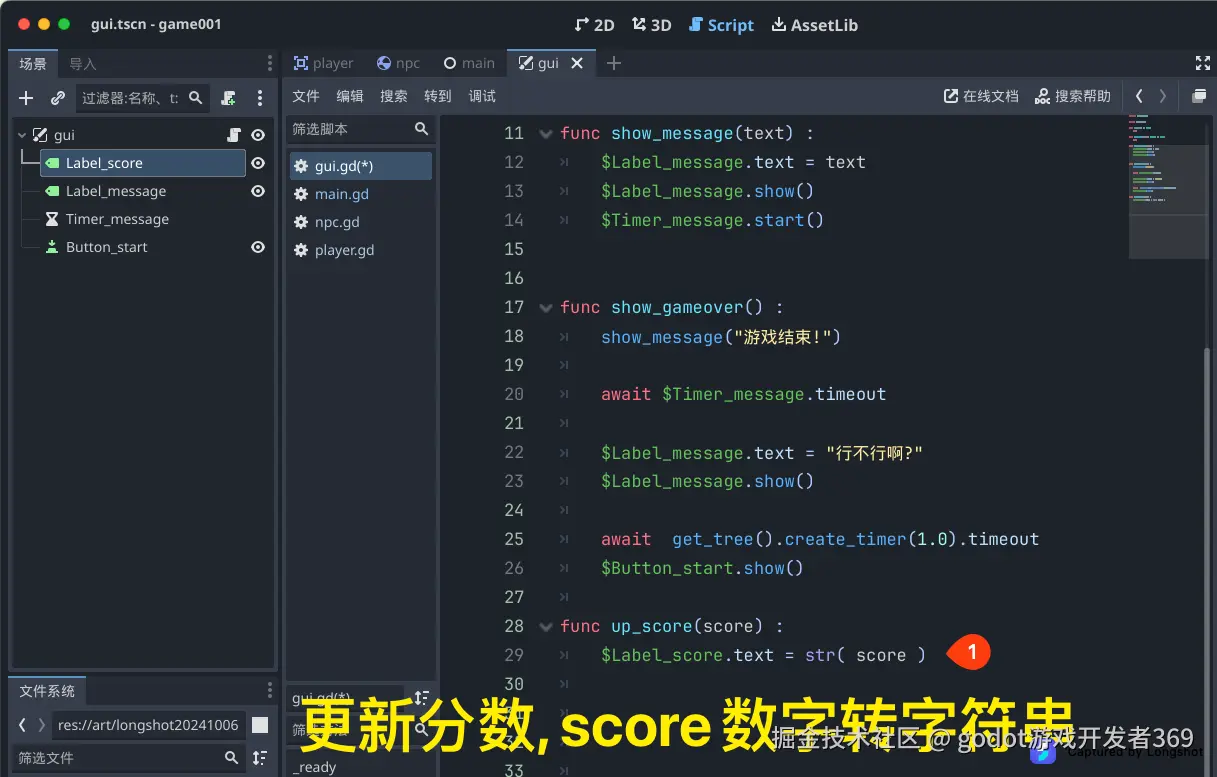Click the filesystem sort files icon

click(x=260, y=758)
